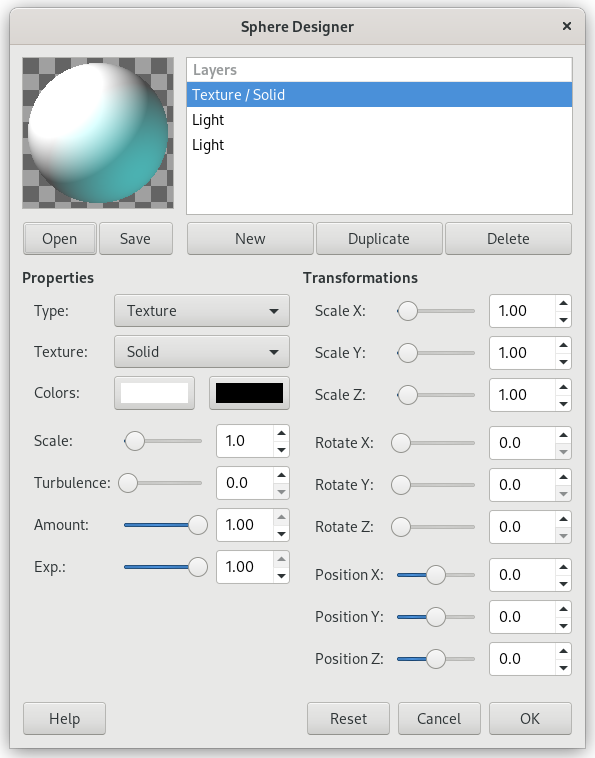Image resolution: width=595 pixels, height=758 pixels.
Task: Increase Rotate Y with up arrow
Action: click(x=563, y=477)
